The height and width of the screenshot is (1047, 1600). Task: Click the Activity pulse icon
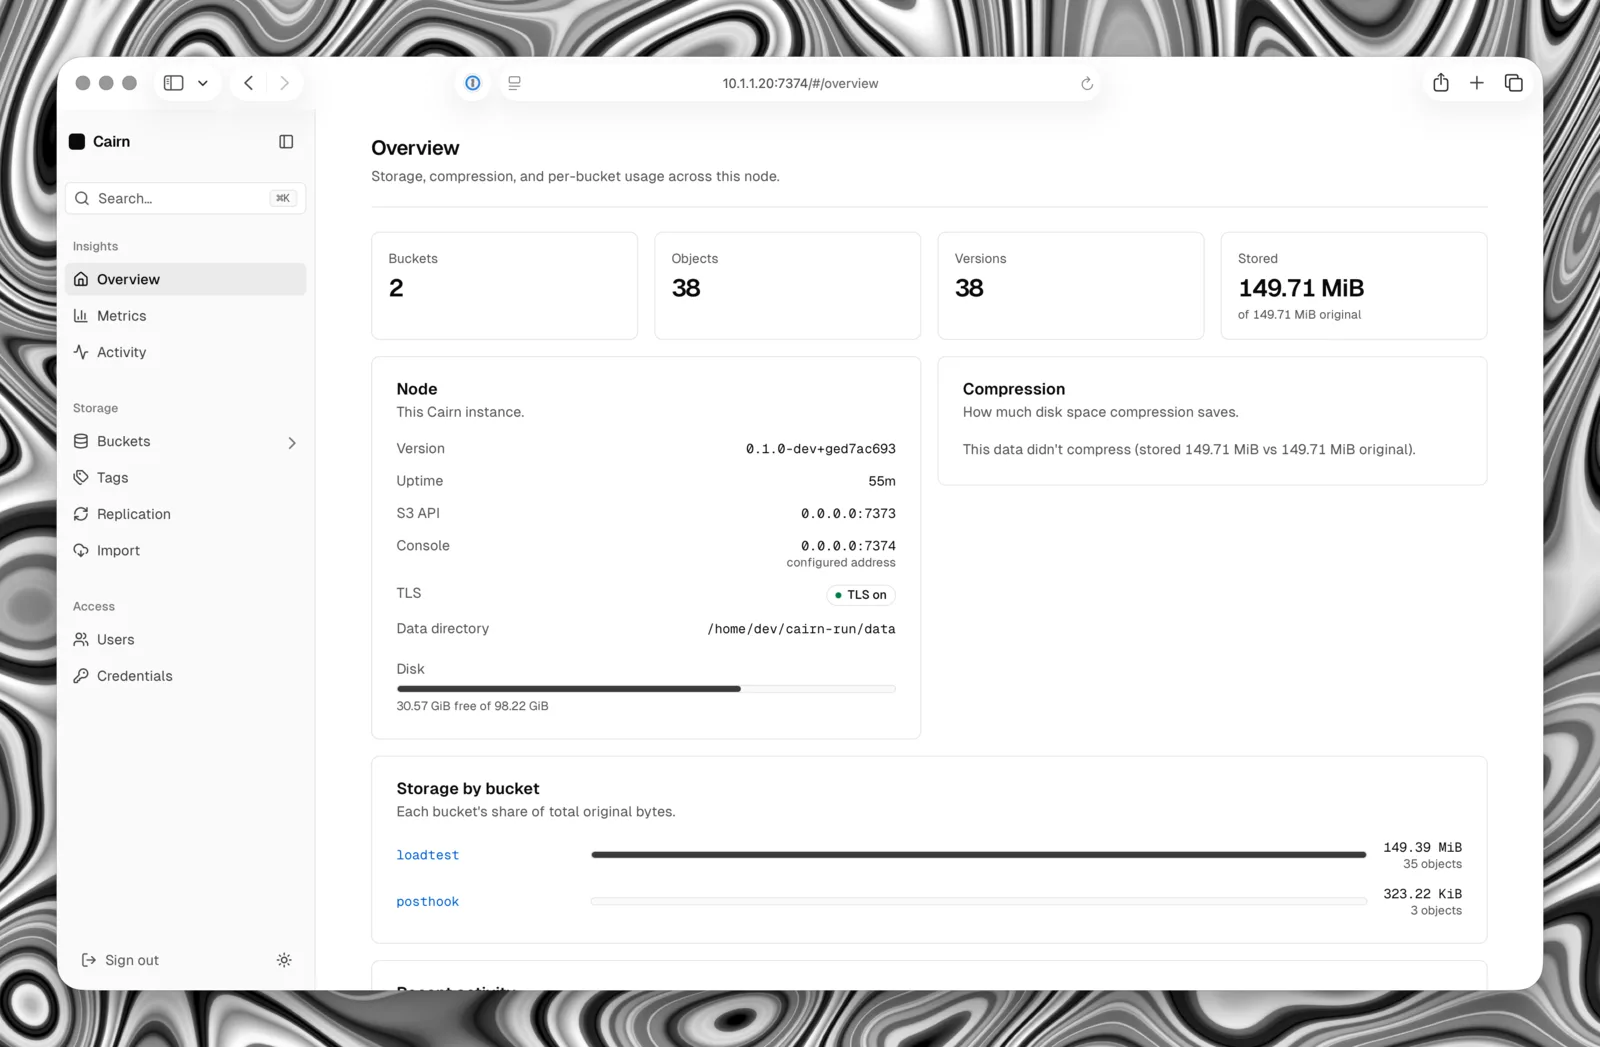[81, 352]
